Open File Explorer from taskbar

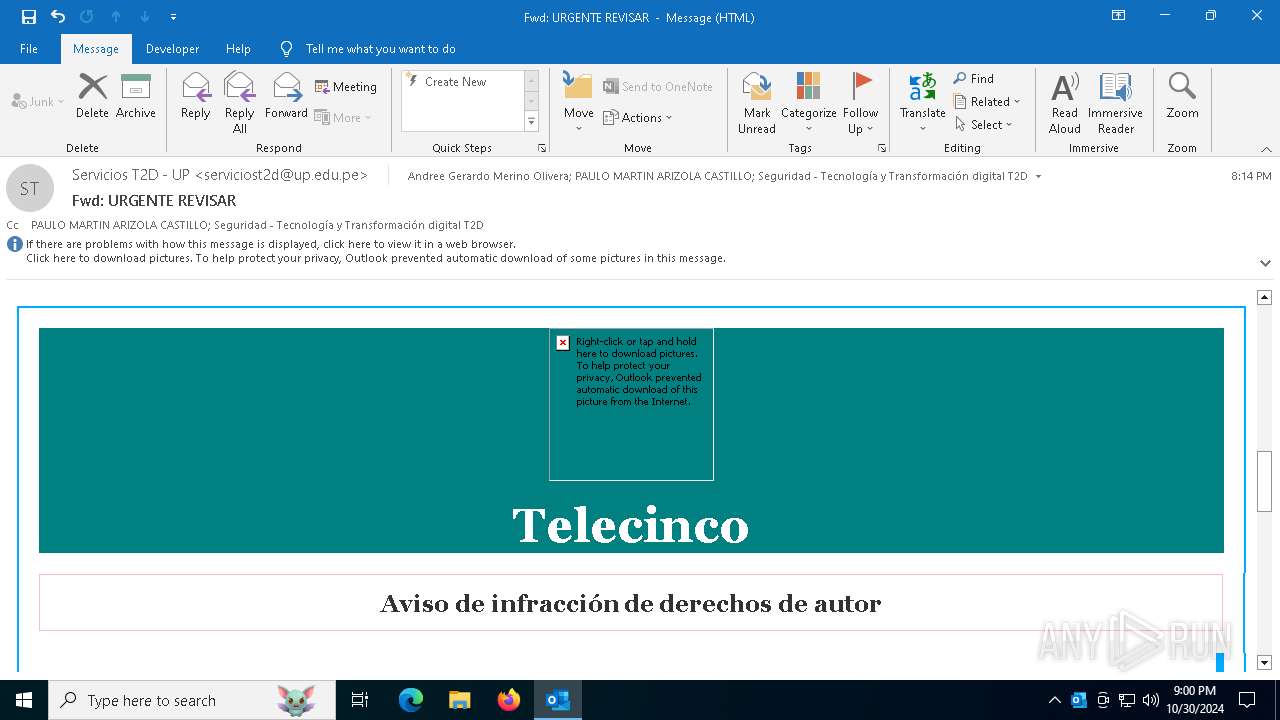click(460, 700)
